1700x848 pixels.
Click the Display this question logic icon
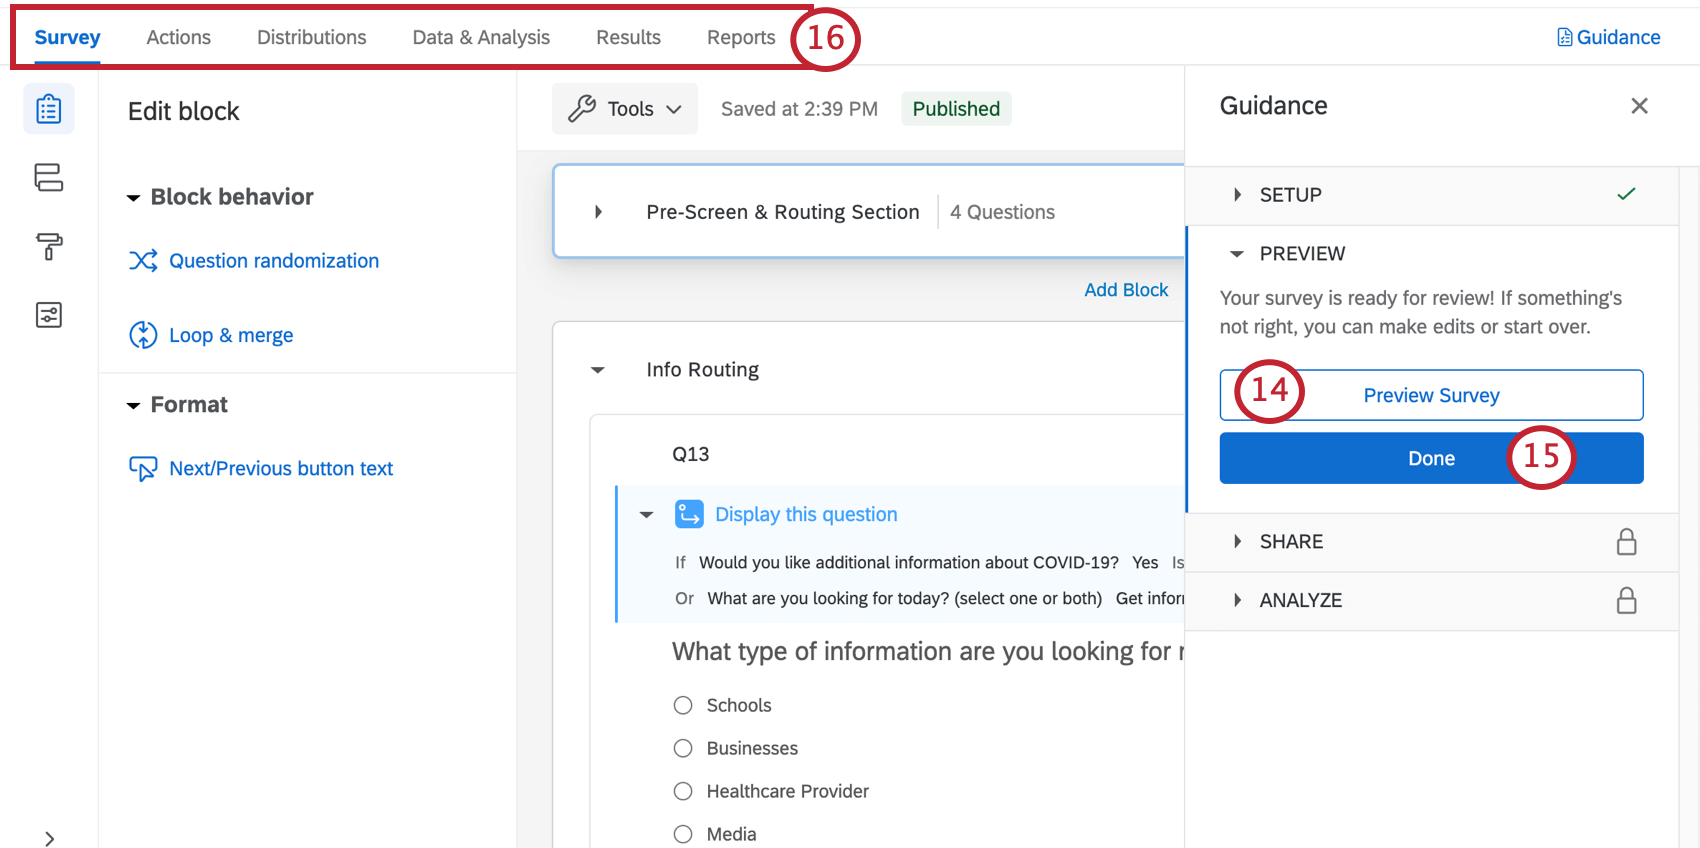pyautogui.click(x=689, y=514)
